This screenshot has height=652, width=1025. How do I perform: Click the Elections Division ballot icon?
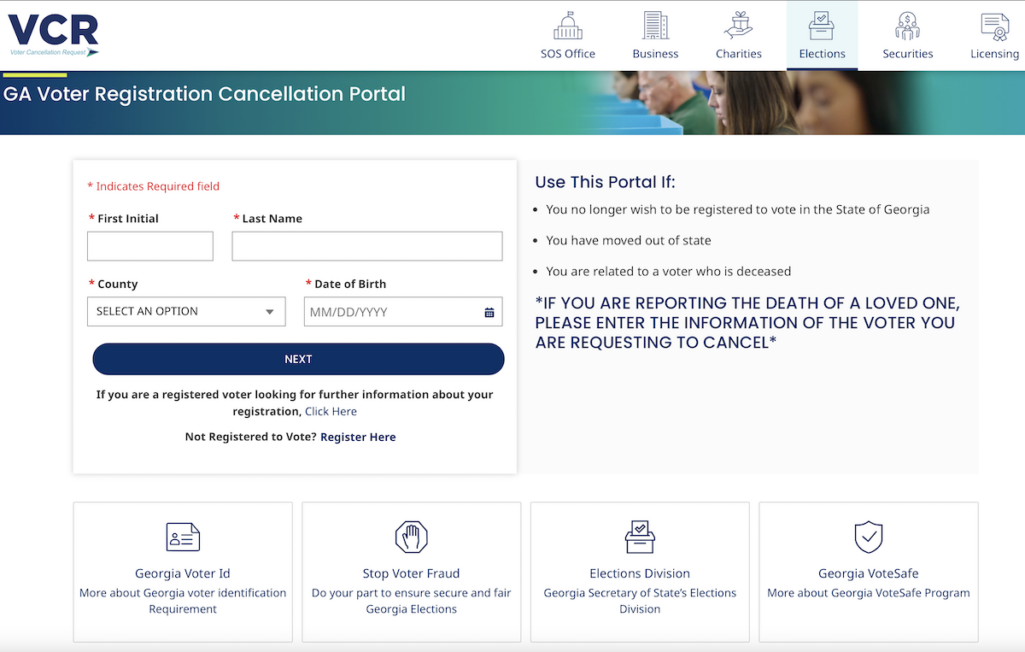[x=639, y=536]
